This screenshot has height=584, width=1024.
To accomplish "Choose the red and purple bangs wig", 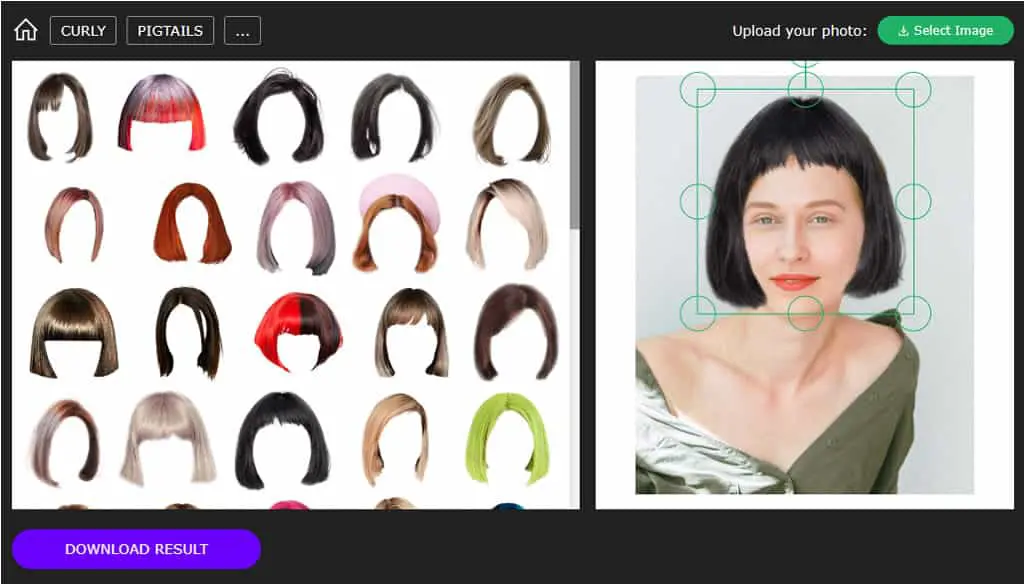I will point(162,112).
